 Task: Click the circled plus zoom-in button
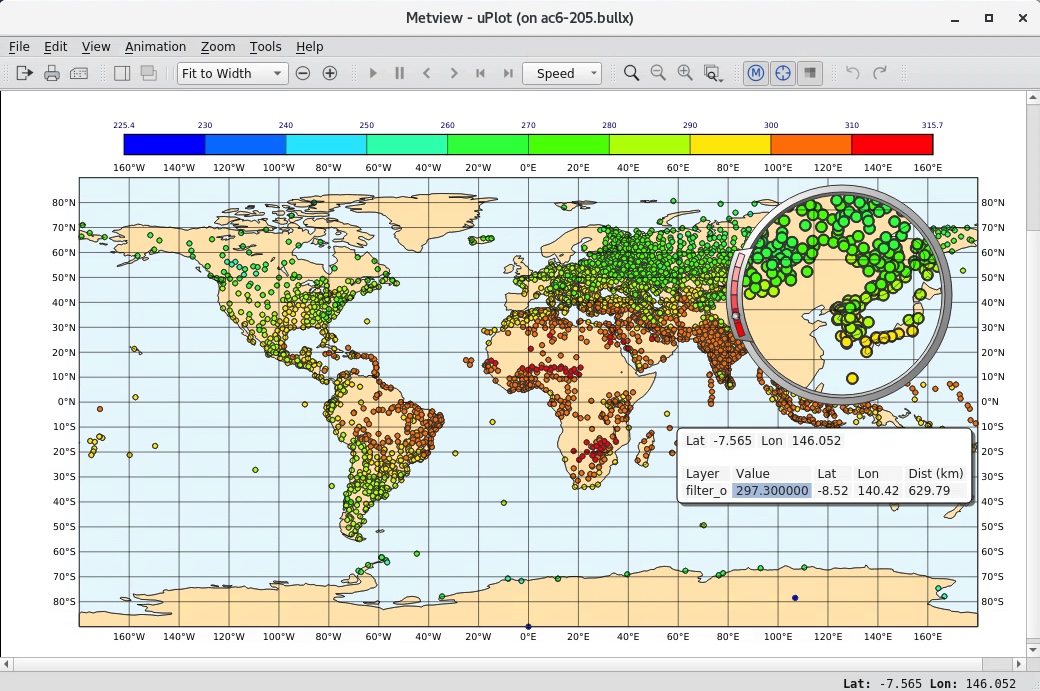pyautogui.click(x=330, y=73)
